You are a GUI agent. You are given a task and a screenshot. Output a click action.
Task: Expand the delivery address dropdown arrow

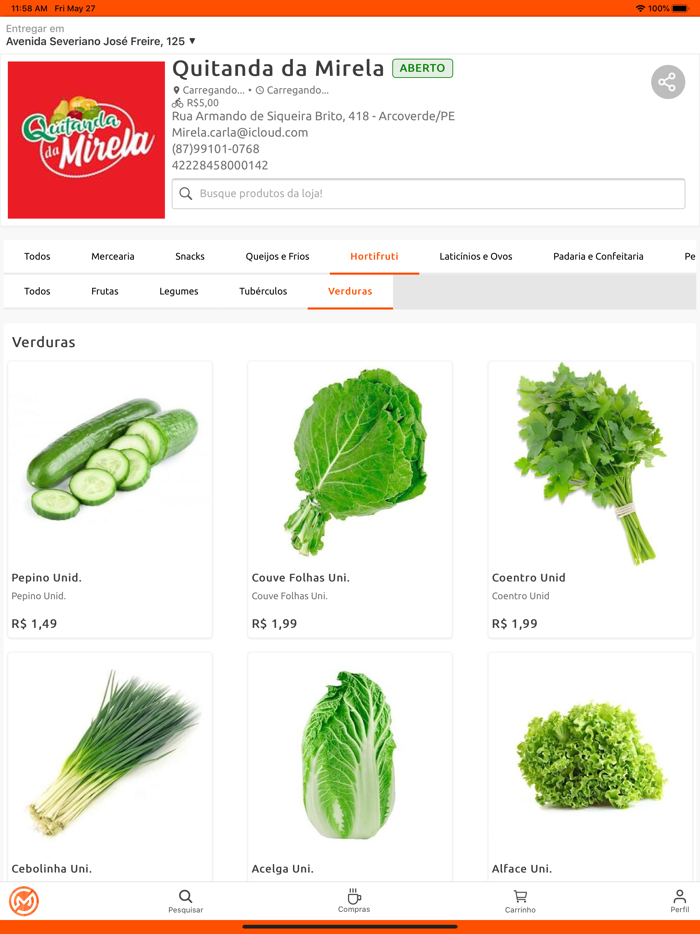192,41
